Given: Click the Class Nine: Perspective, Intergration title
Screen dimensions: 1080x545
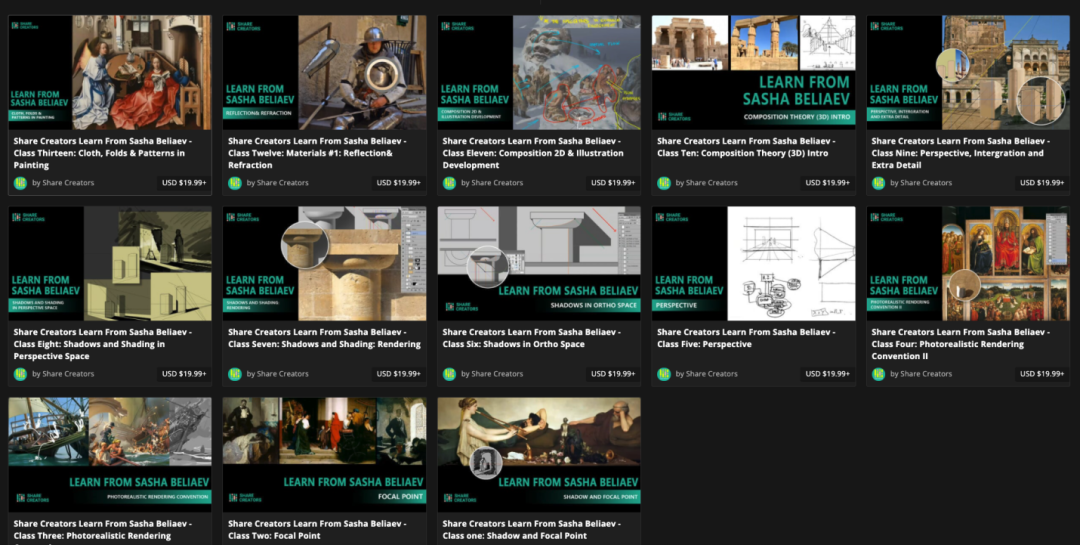Looking at the screenshot, I should tap(960, 153).
